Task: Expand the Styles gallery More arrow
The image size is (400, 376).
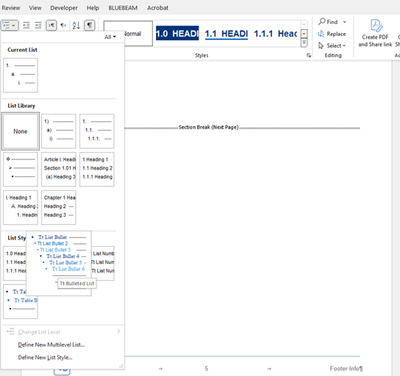Action: pyautogui.click(x=304, y=43)
